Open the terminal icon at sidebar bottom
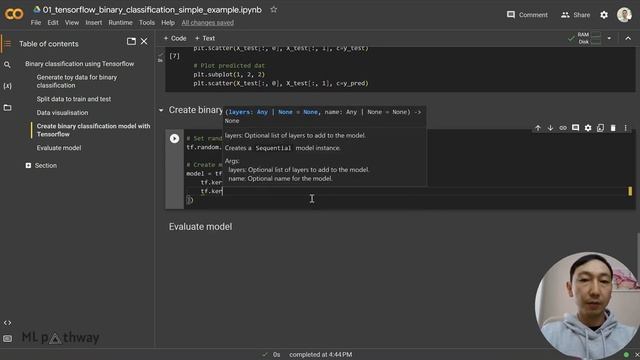This screenshot has width=640, height=360. tap(7, 338)
